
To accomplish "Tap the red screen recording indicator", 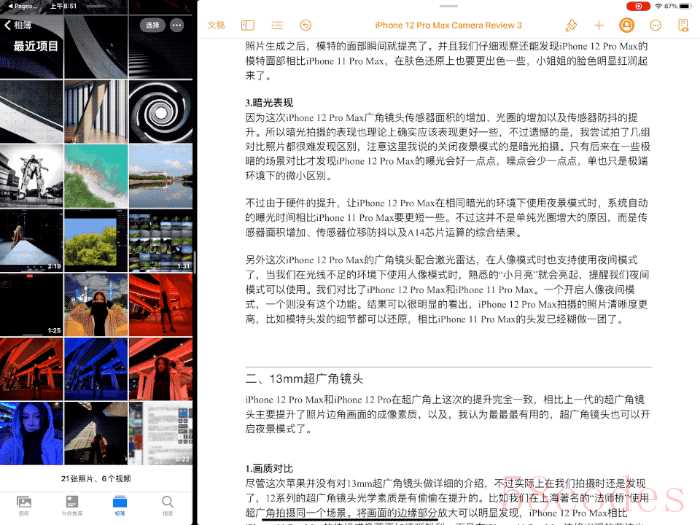I will 638,6.
